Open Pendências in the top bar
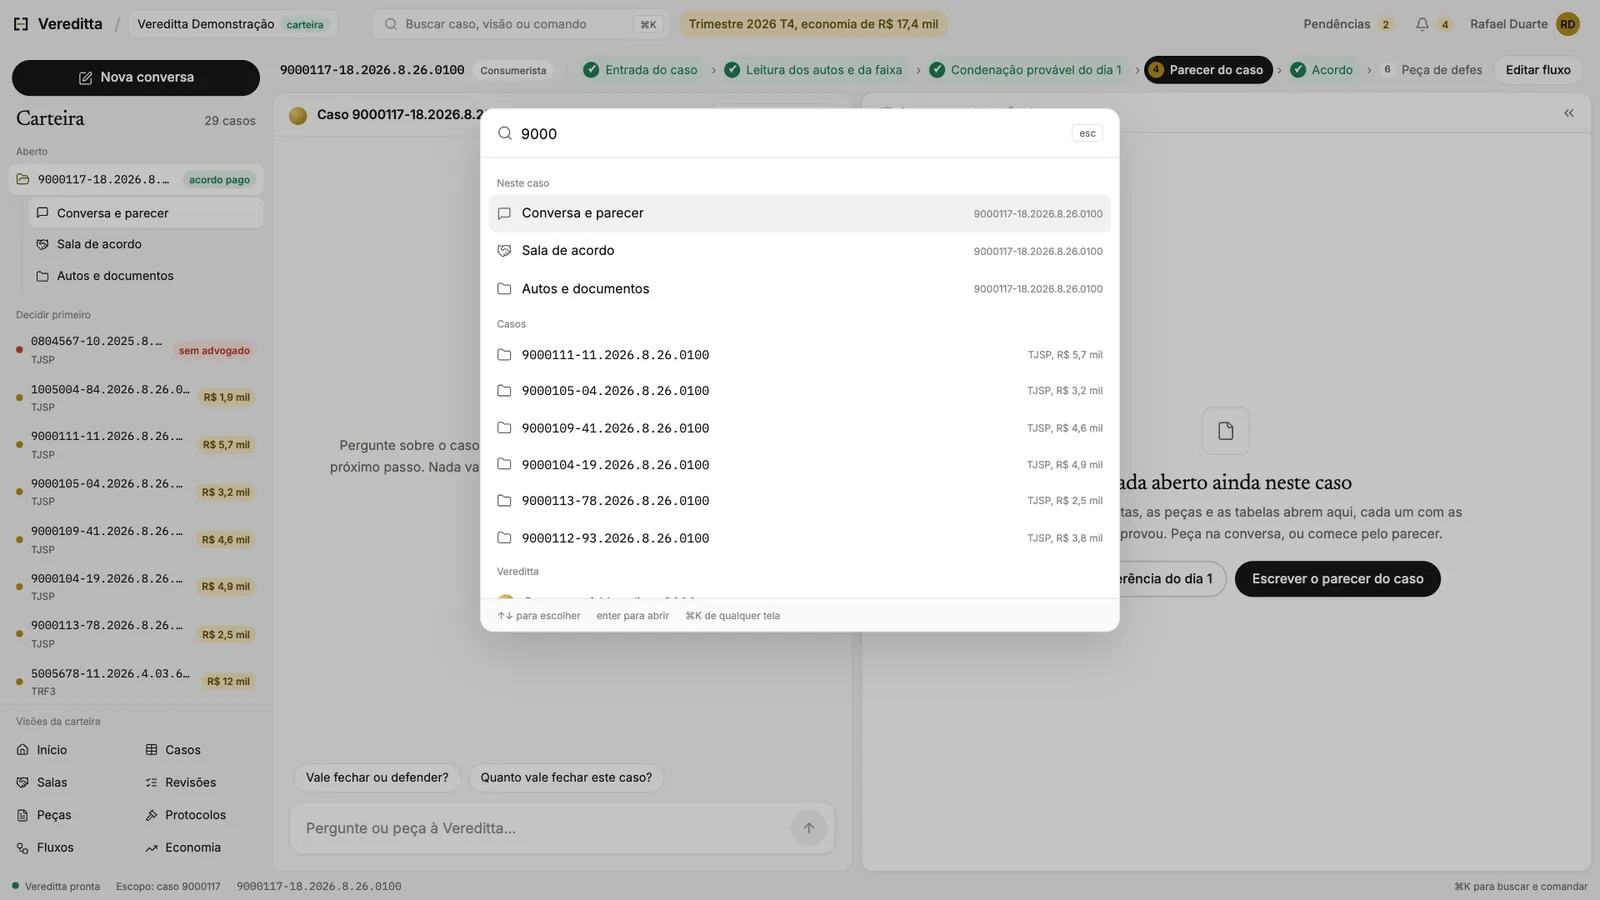 pos(1347,24)
